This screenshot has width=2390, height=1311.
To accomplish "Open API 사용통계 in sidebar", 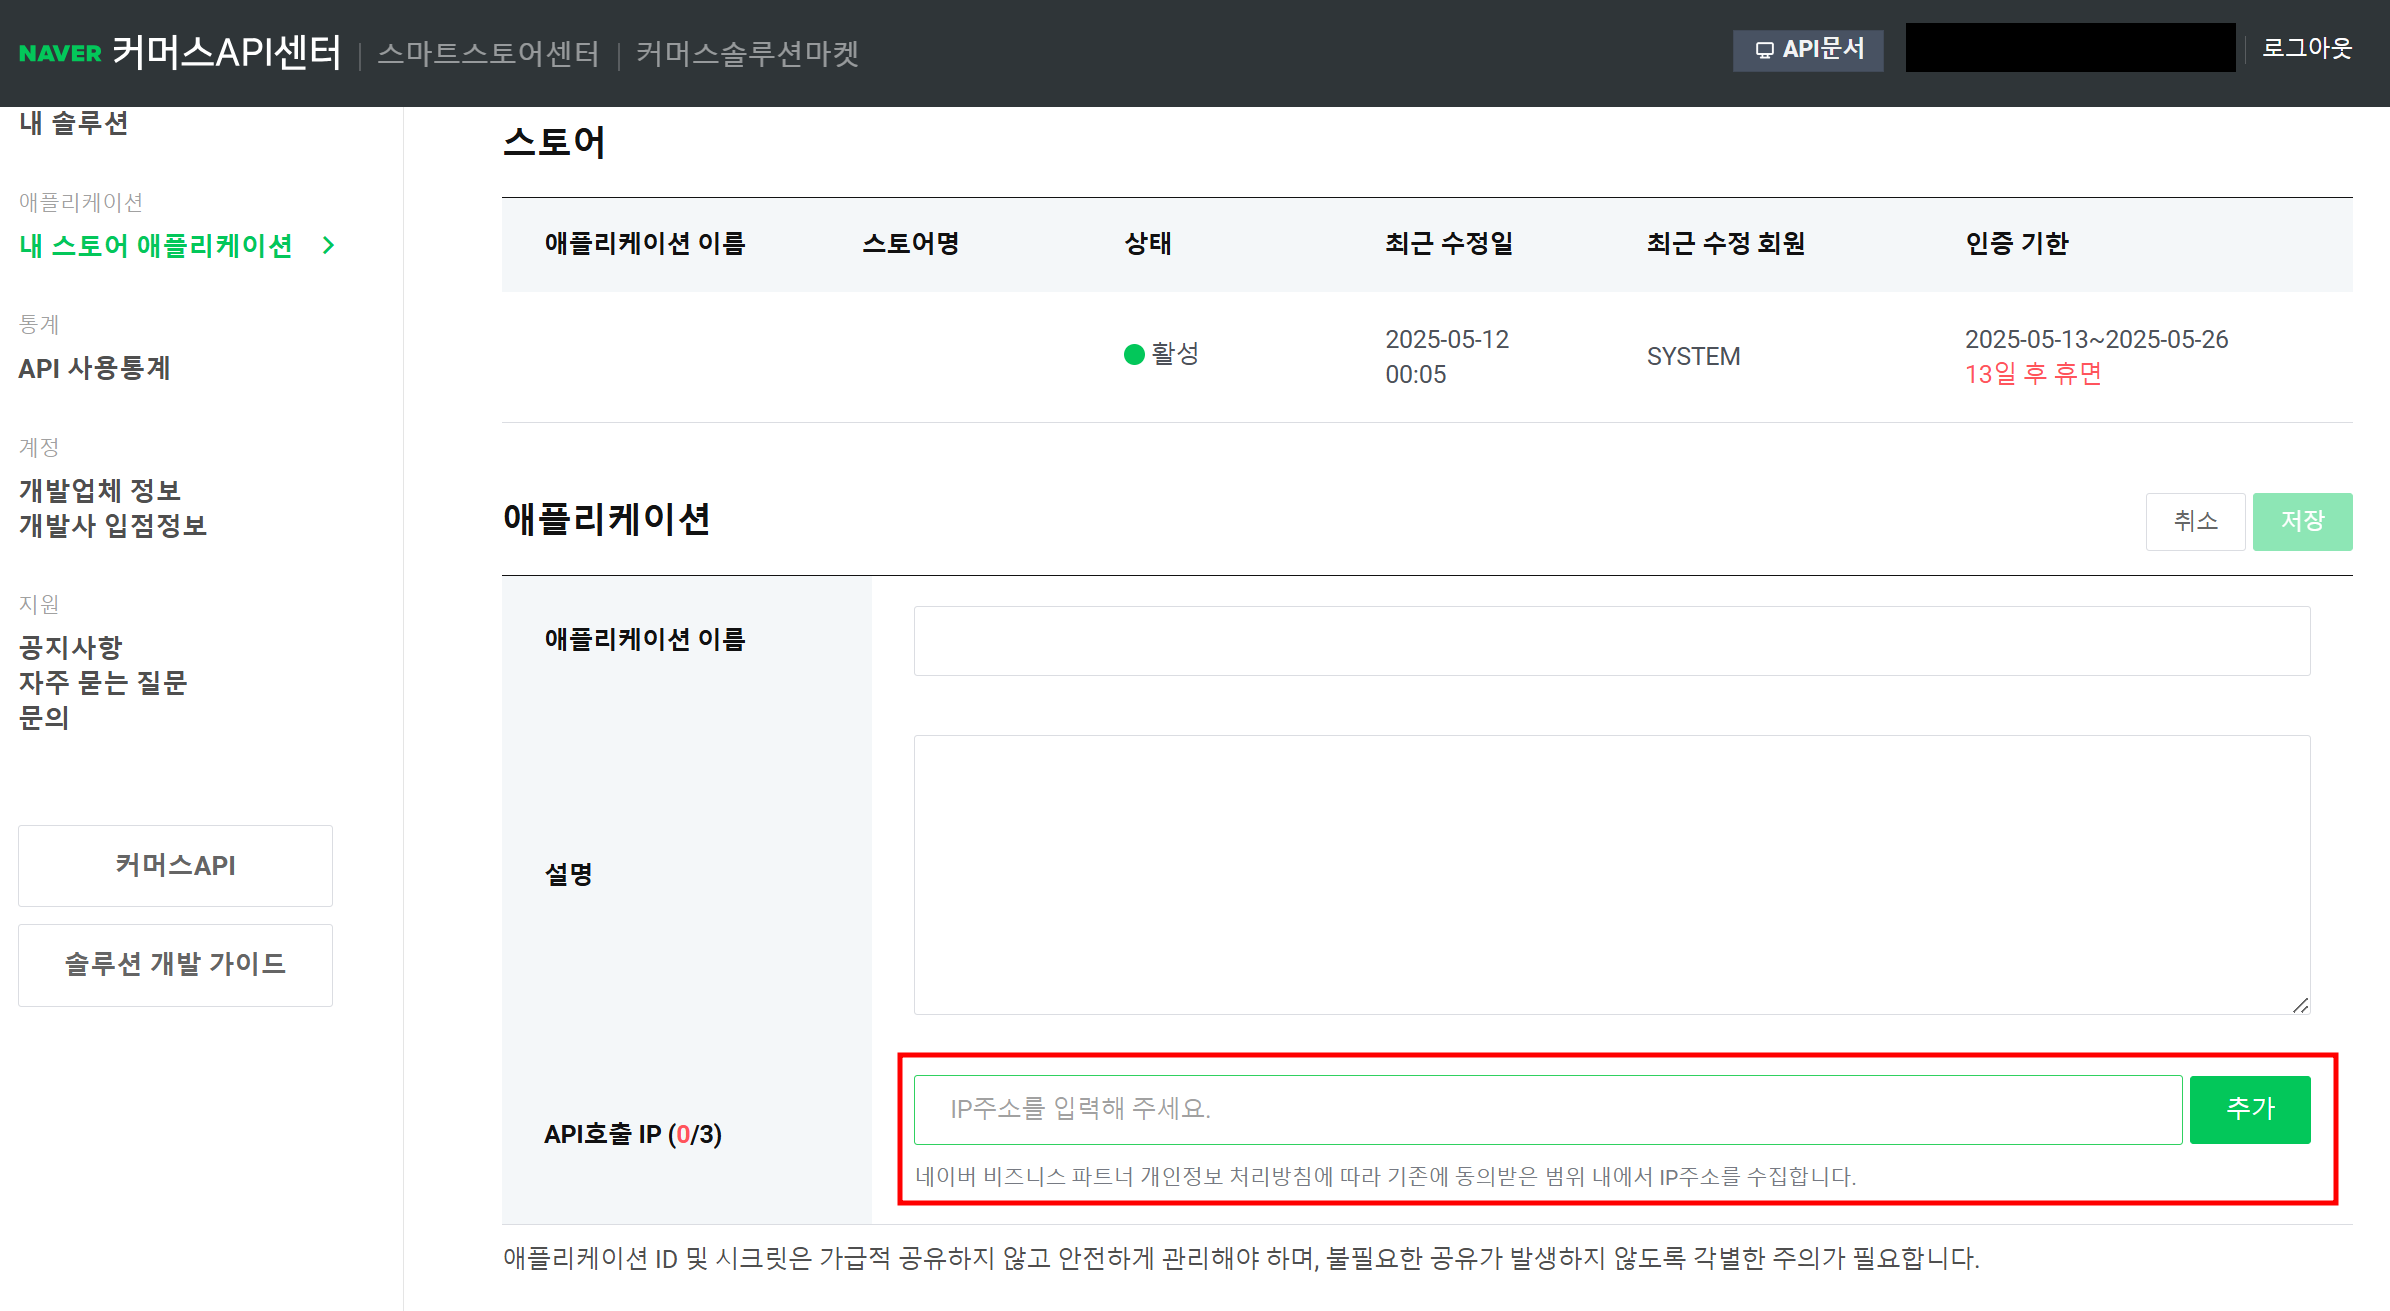I will tap(95, 368).
